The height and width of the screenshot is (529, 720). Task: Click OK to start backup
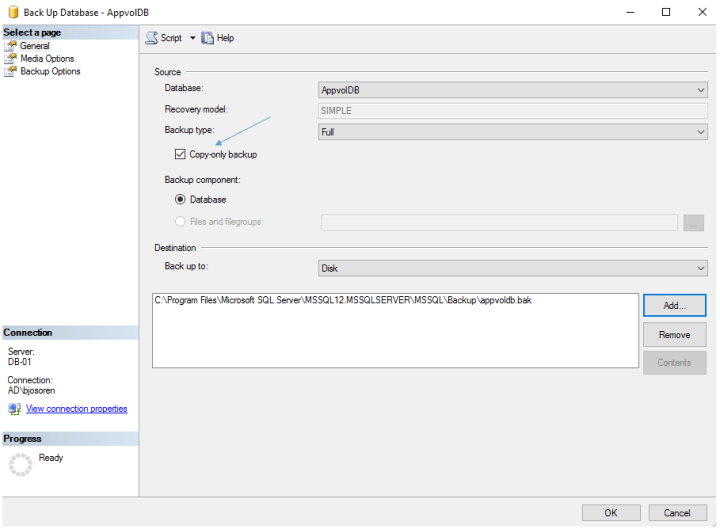point(611,513)
